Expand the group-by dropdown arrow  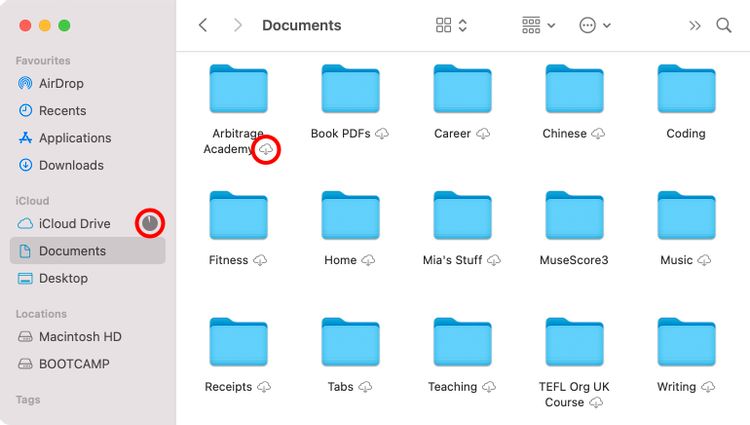(551, 25)
